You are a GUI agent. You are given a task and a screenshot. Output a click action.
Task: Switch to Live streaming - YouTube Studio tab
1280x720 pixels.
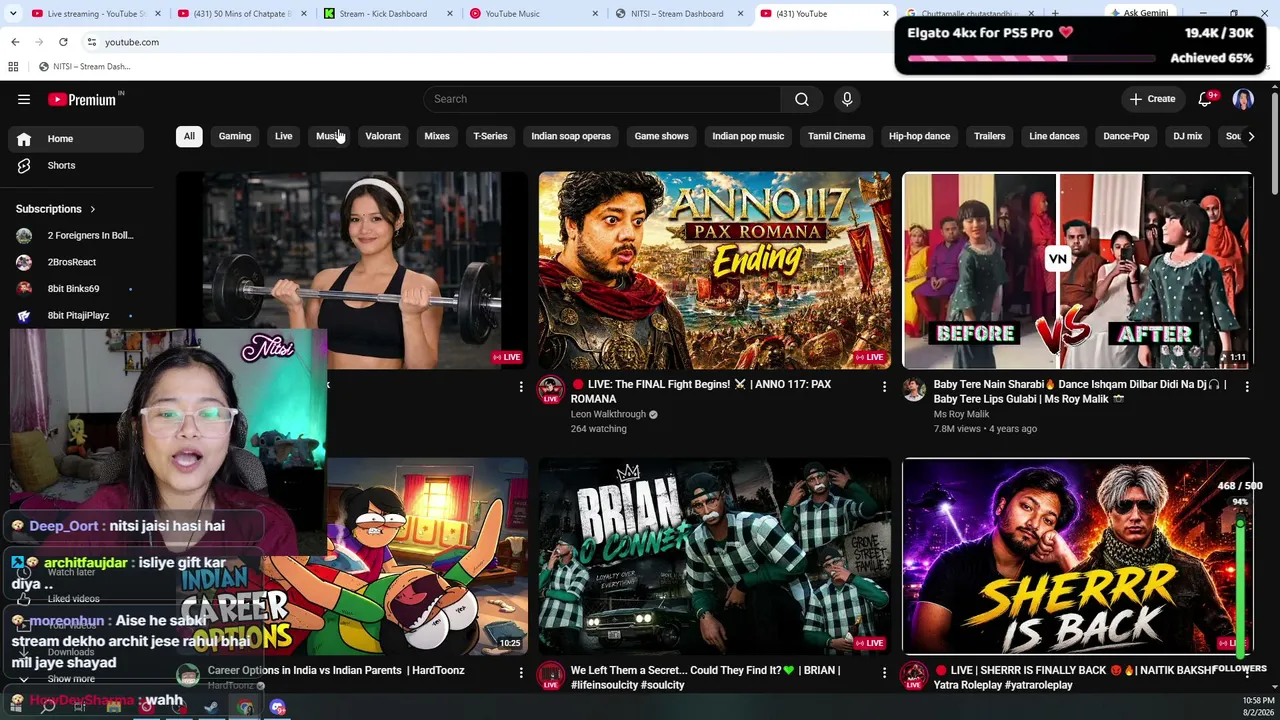pyautogui.click(x=95, y=14)
